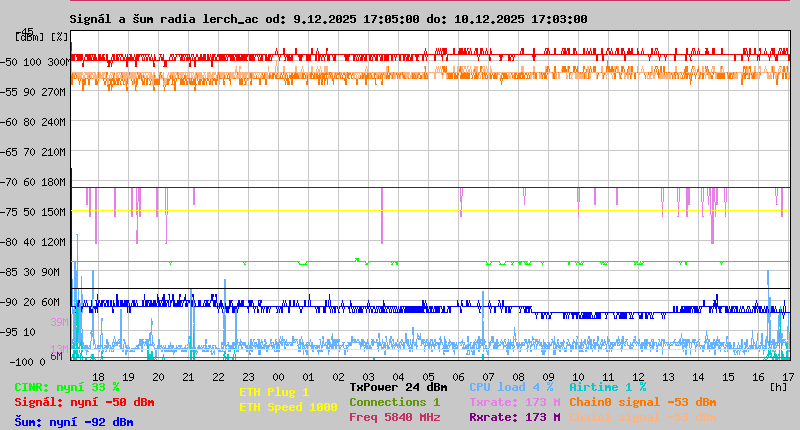Click the x-axis hour label '22'
This screenshot has width=800, height=430.
point(218,377)
